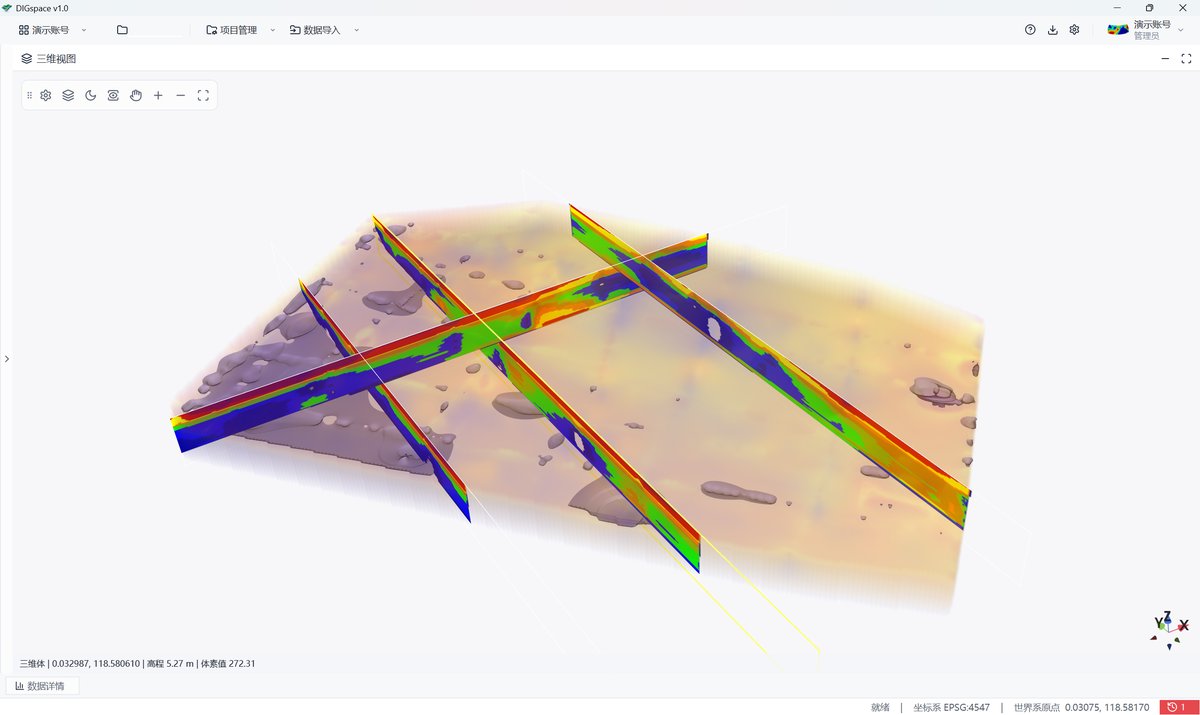Click the 体素值 272.31 readout

point(228,663)
